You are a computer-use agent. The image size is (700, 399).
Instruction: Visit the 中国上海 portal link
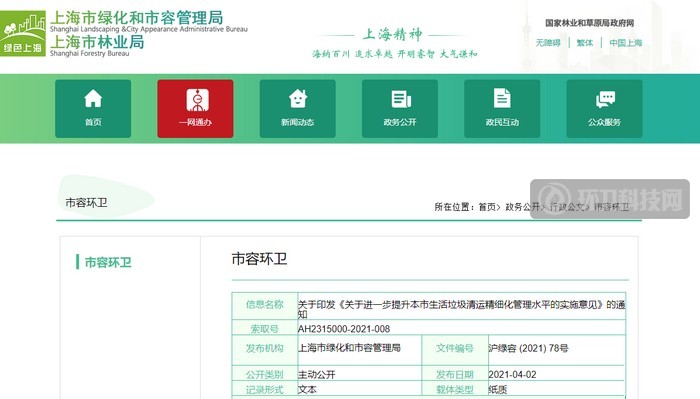coord(626,43)
